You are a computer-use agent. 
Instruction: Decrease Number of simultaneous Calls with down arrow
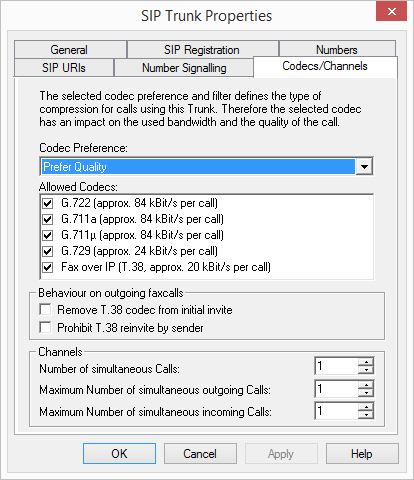pyautogui.click(x=366, y=370)
